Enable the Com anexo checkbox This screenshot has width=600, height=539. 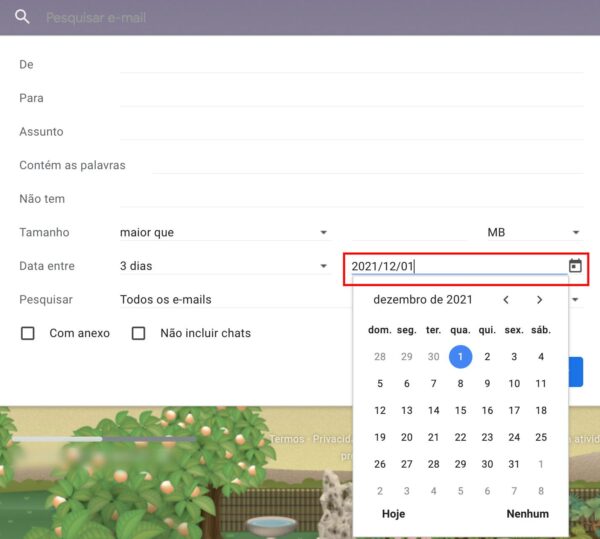[28, 333]
